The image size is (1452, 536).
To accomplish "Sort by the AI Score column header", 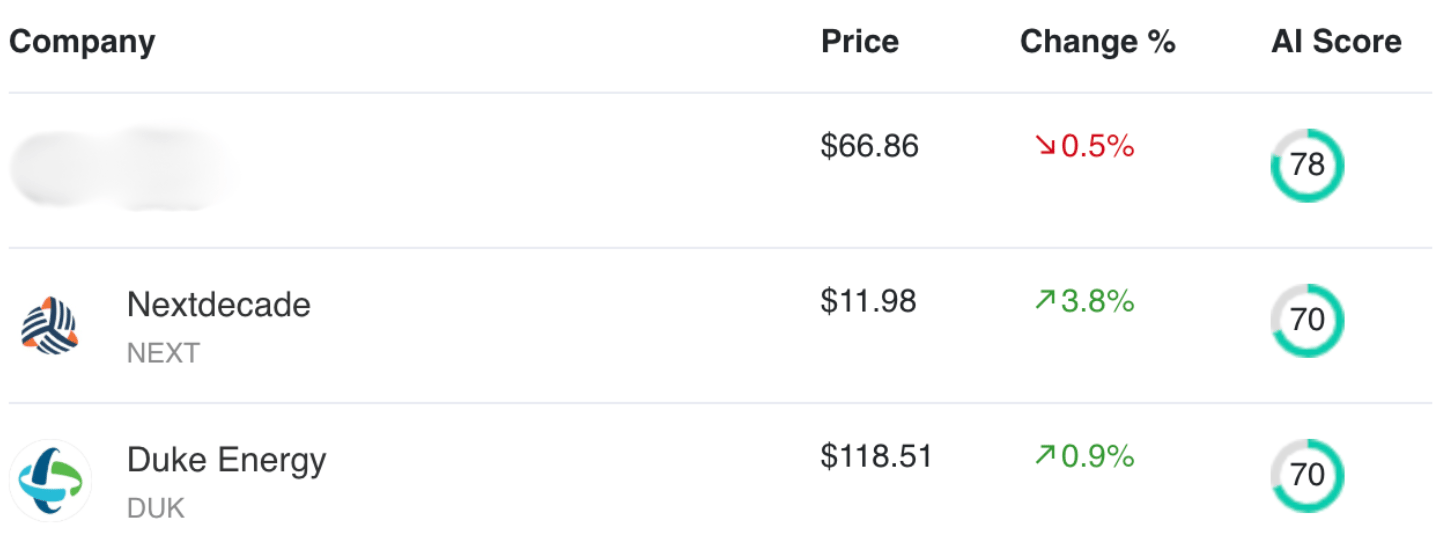I will point(1337,42).
